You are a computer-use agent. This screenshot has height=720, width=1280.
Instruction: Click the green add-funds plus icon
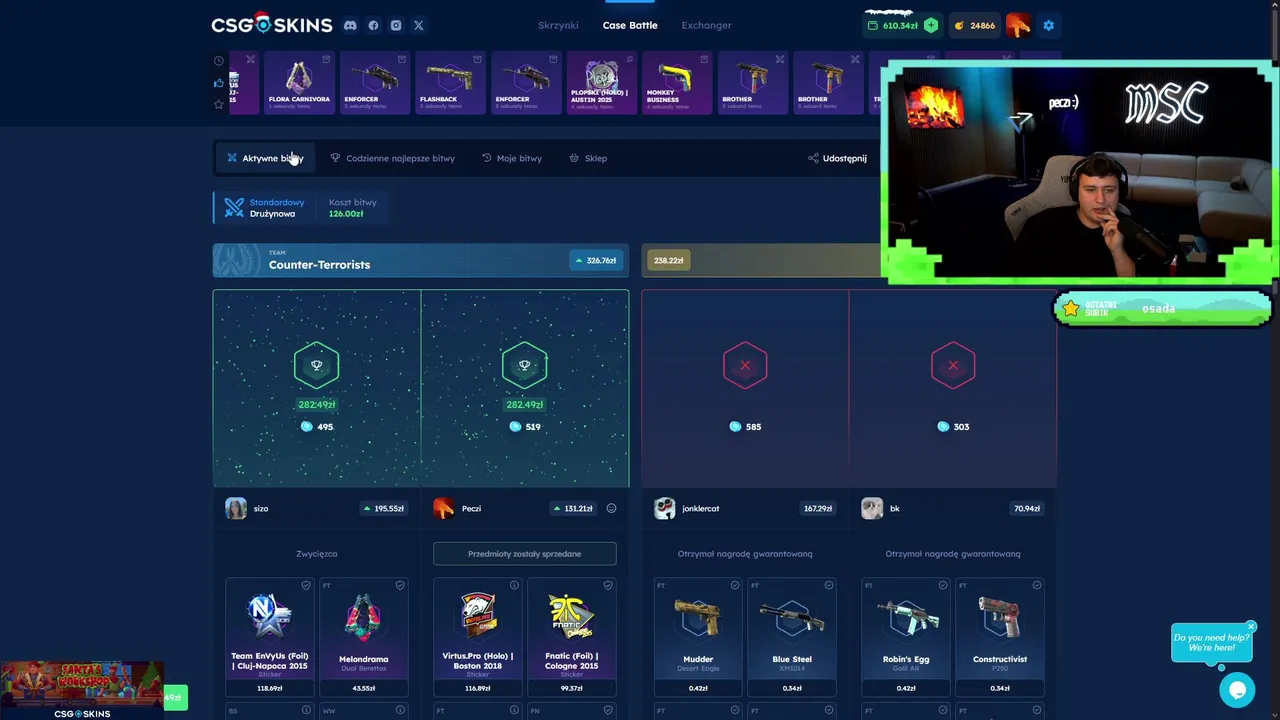(931, 25)
